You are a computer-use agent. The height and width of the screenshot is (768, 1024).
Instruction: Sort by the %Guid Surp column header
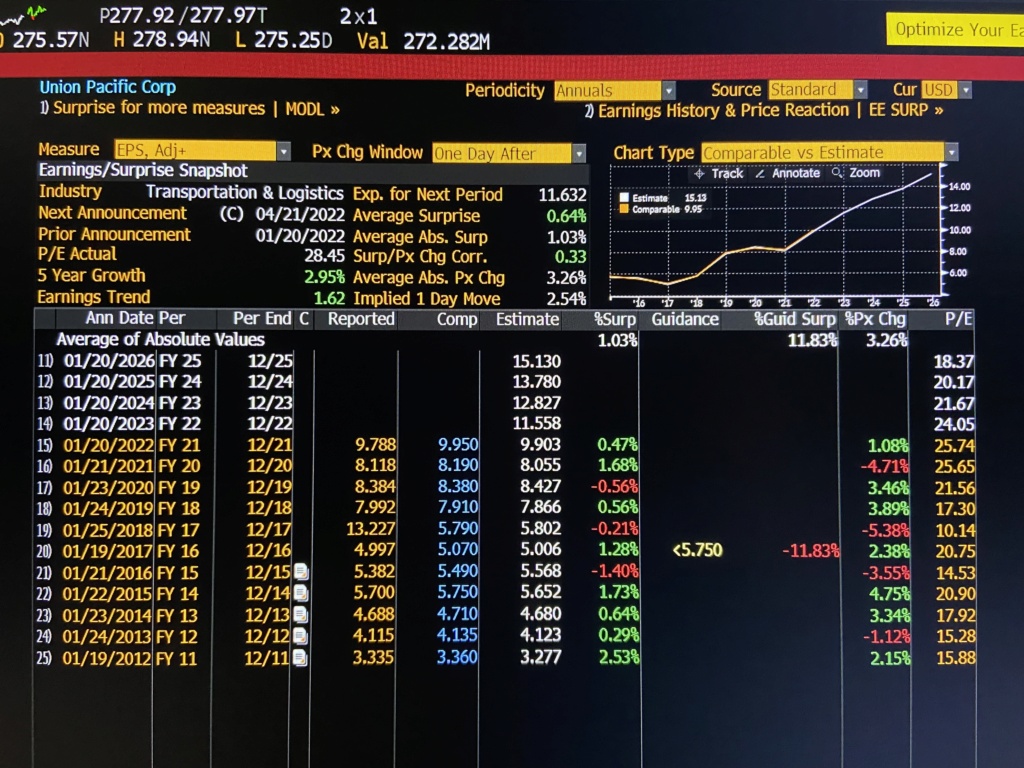[795, 319]
